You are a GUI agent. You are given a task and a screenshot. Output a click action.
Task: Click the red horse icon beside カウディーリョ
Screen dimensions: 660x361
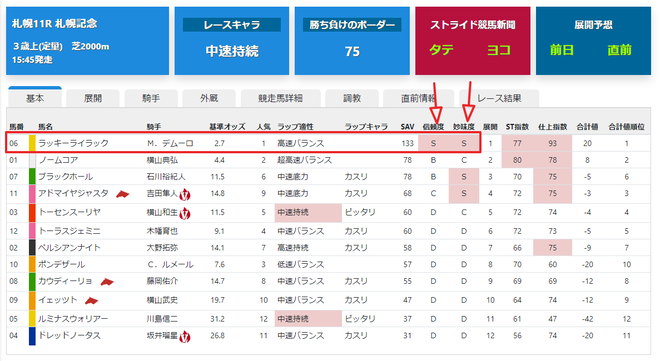107,281
